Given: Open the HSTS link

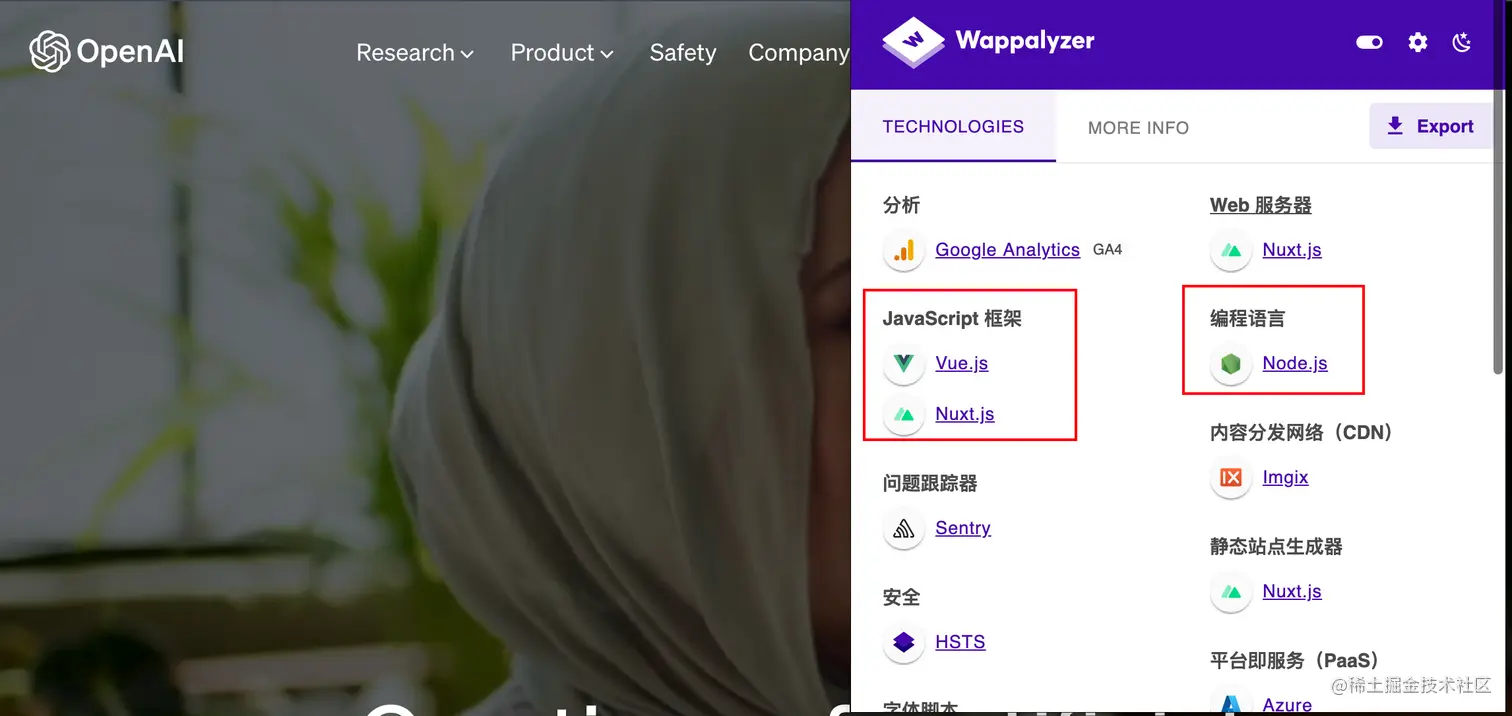Looking at the screenshot, I should (x=960, y=642).
